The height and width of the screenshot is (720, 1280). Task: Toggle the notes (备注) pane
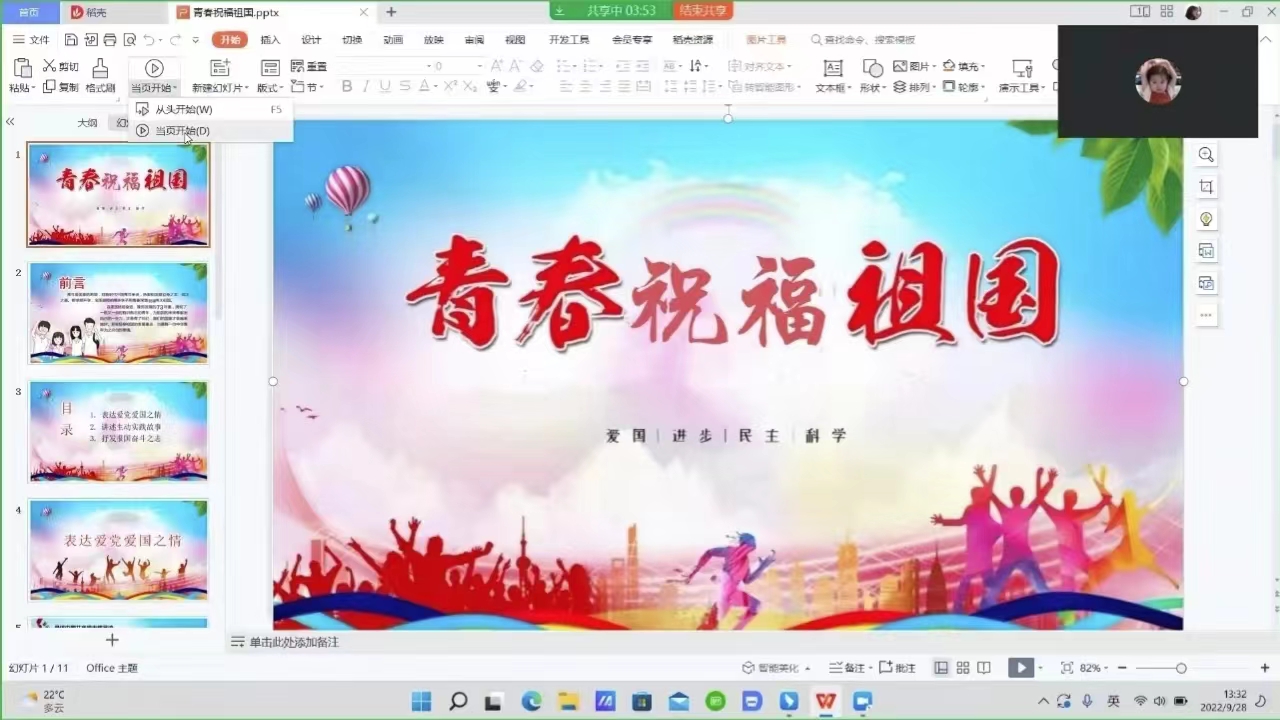pyautogui.click(x=847, y=668)
